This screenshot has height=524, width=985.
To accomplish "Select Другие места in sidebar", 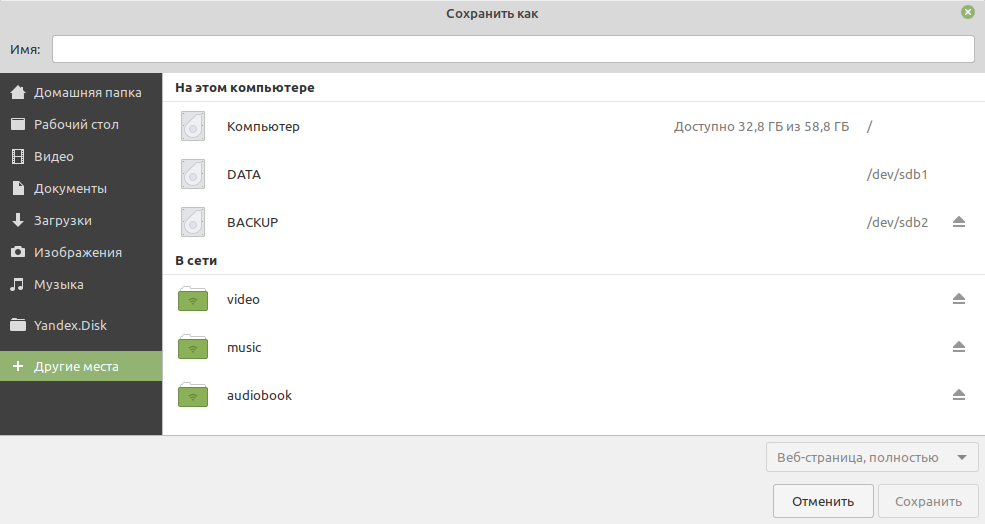I will point(81,366).
